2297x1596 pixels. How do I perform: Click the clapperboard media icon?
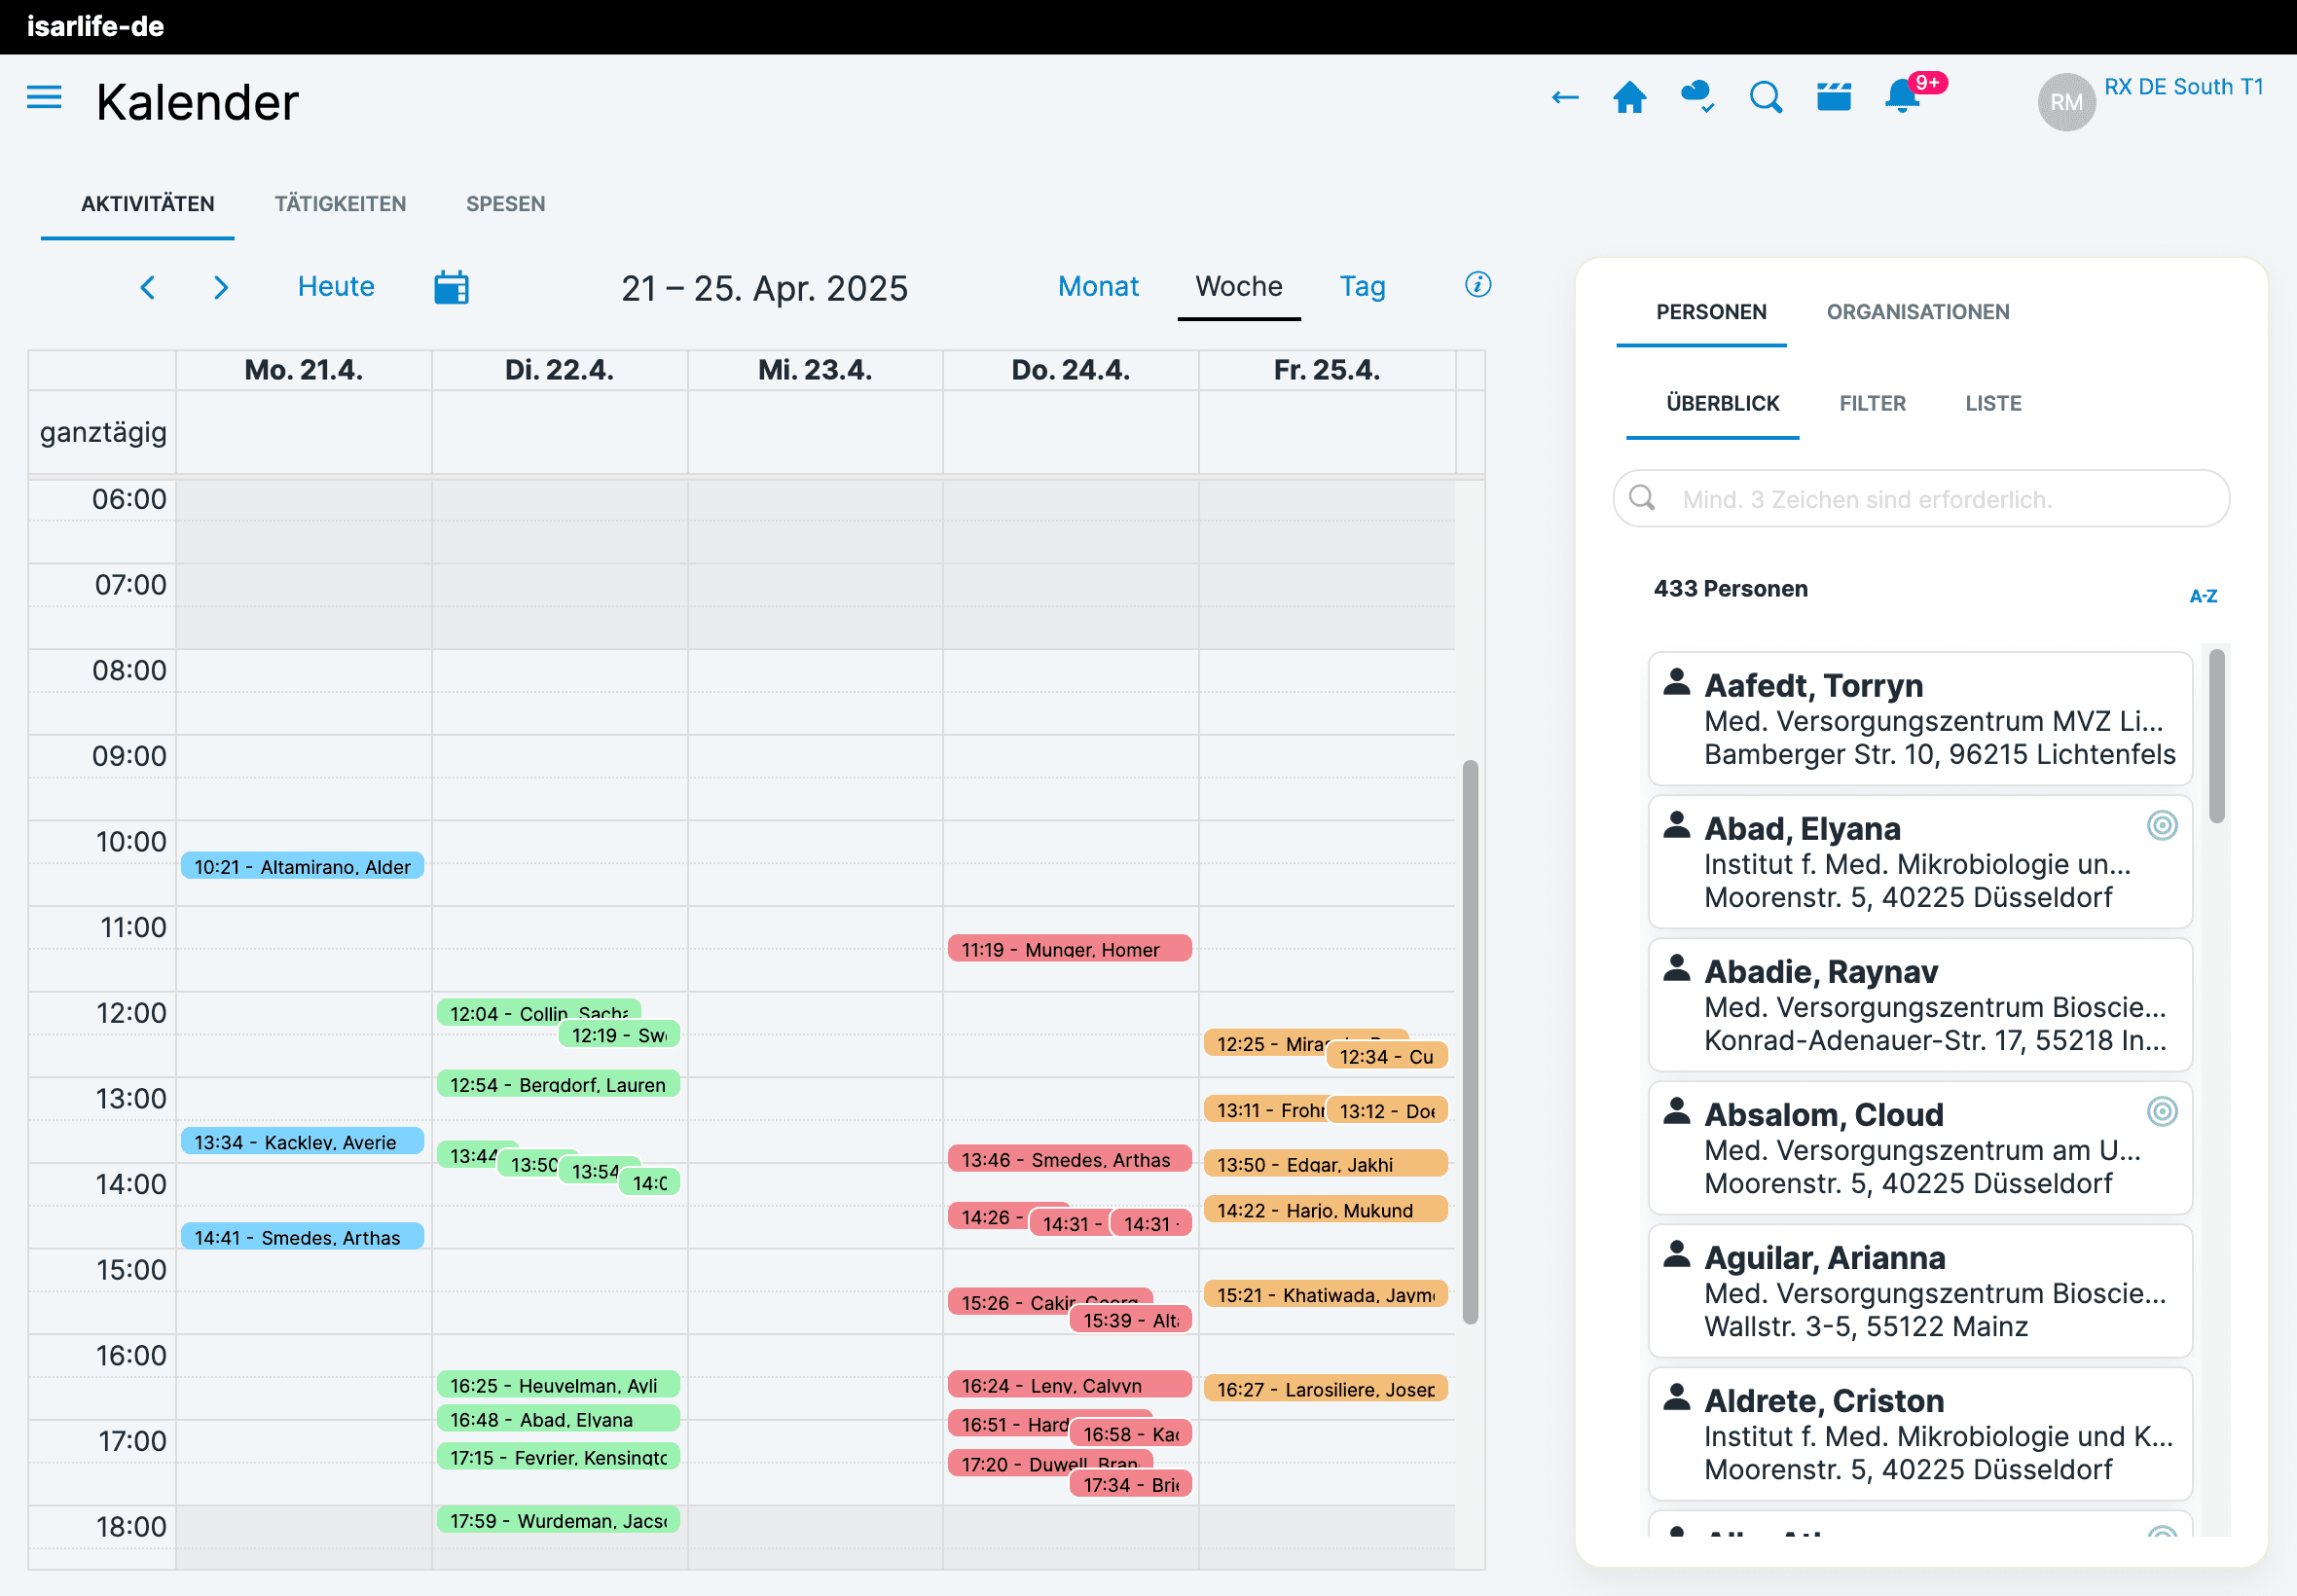[1833, 97]
